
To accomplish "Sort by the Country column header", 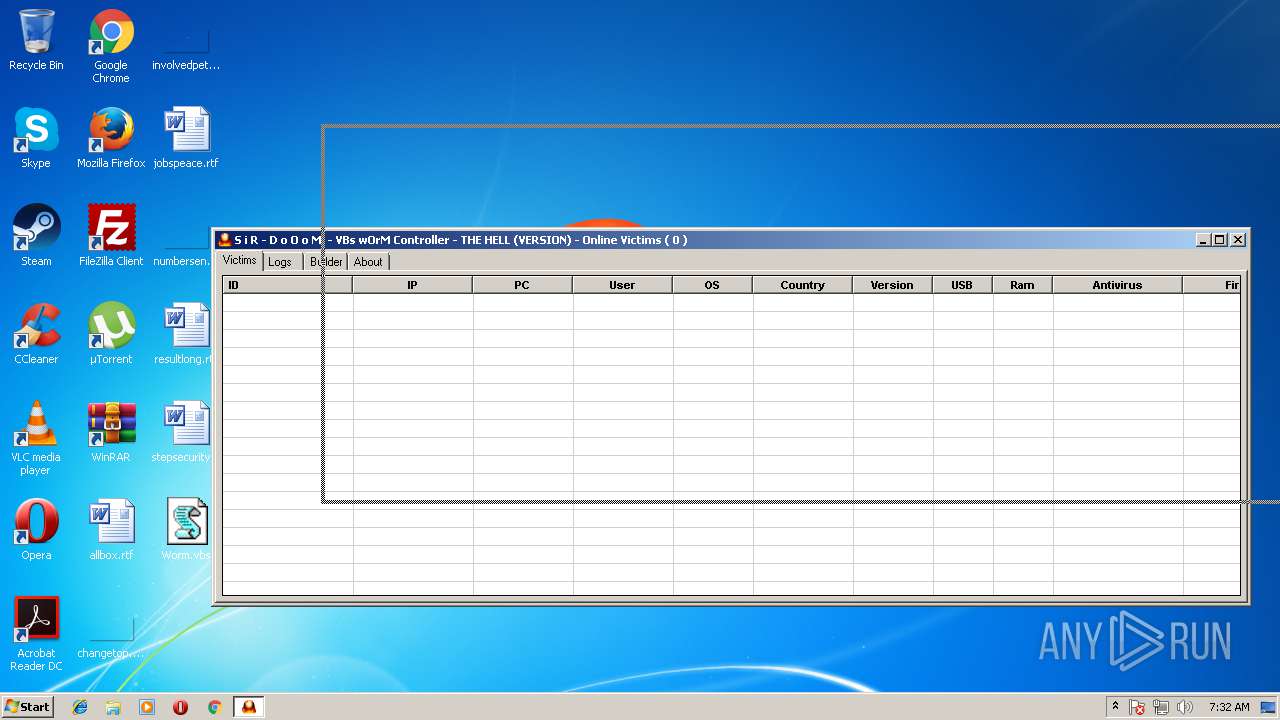I will 802,285.
